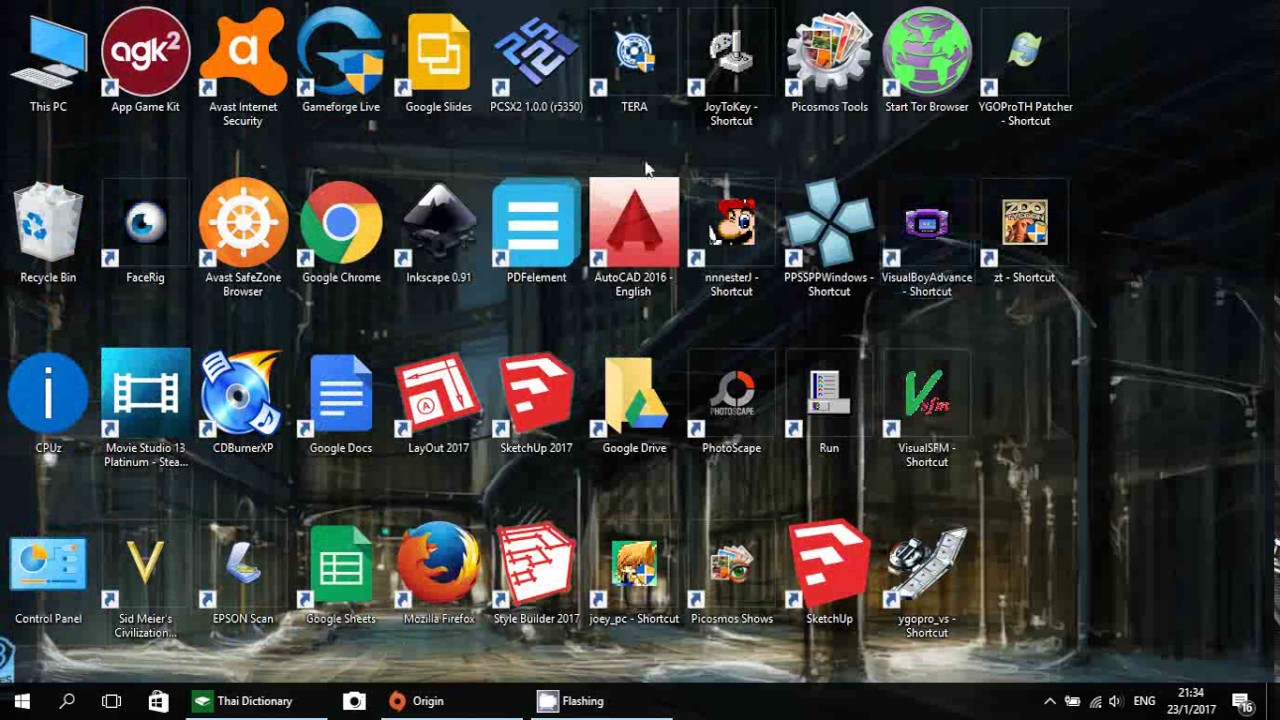
Task: Select the TERA game shortcut
Action: pyautogui.click(x=634, y=60)
